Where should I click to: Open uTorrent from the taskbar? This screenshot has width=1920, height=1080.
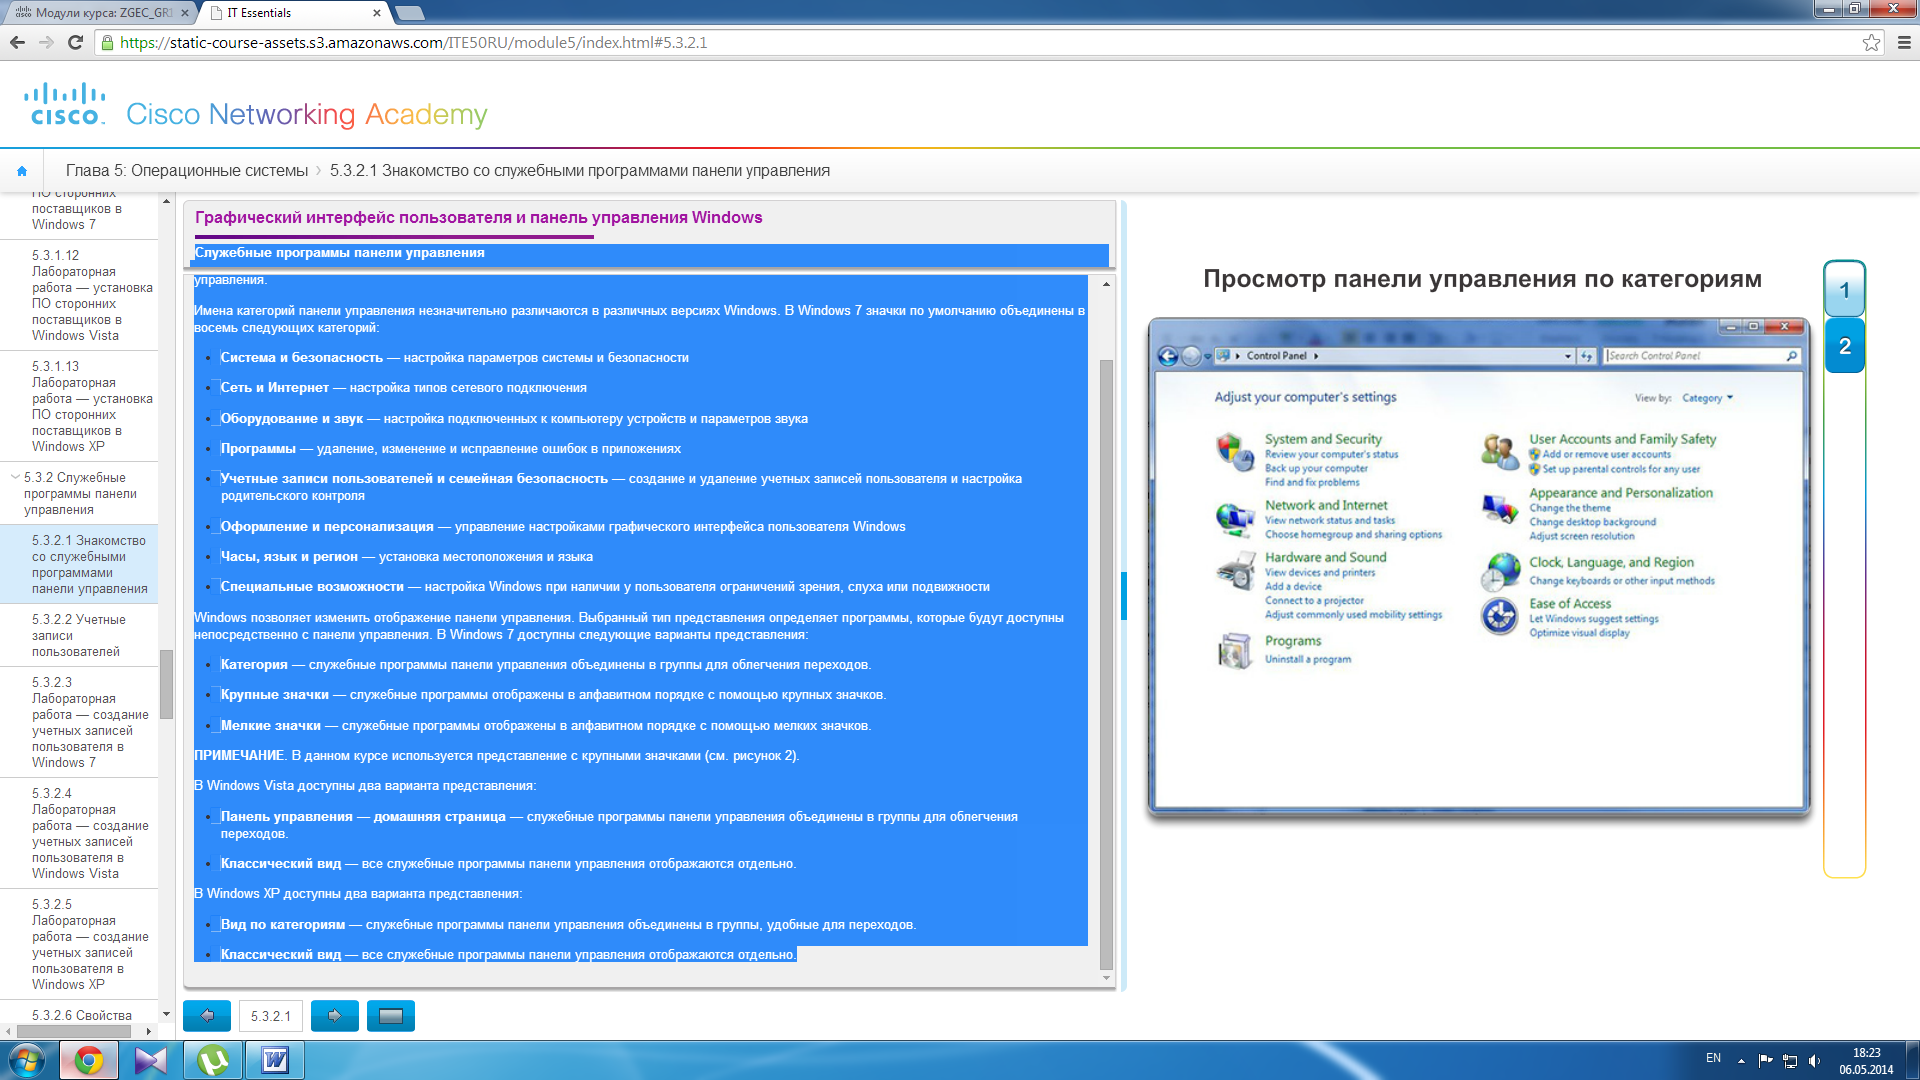pyautogui.click(x=213, y=1060)
